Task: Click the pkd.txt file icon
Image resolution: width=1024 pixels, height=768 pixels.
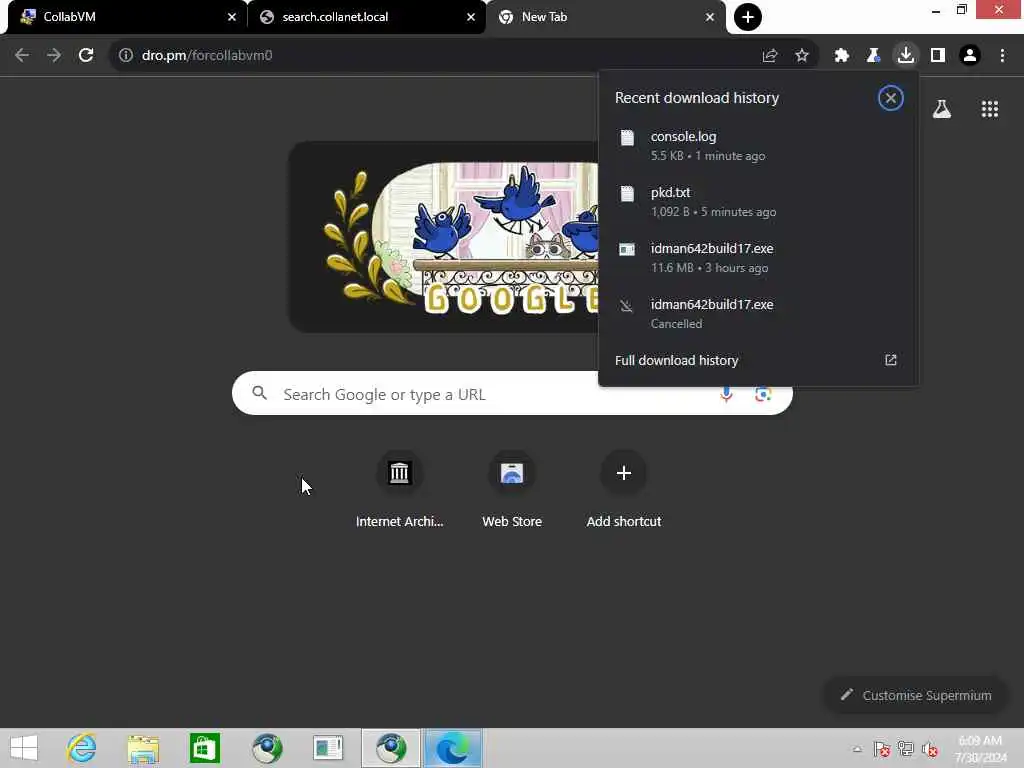Action: [627, 193]
